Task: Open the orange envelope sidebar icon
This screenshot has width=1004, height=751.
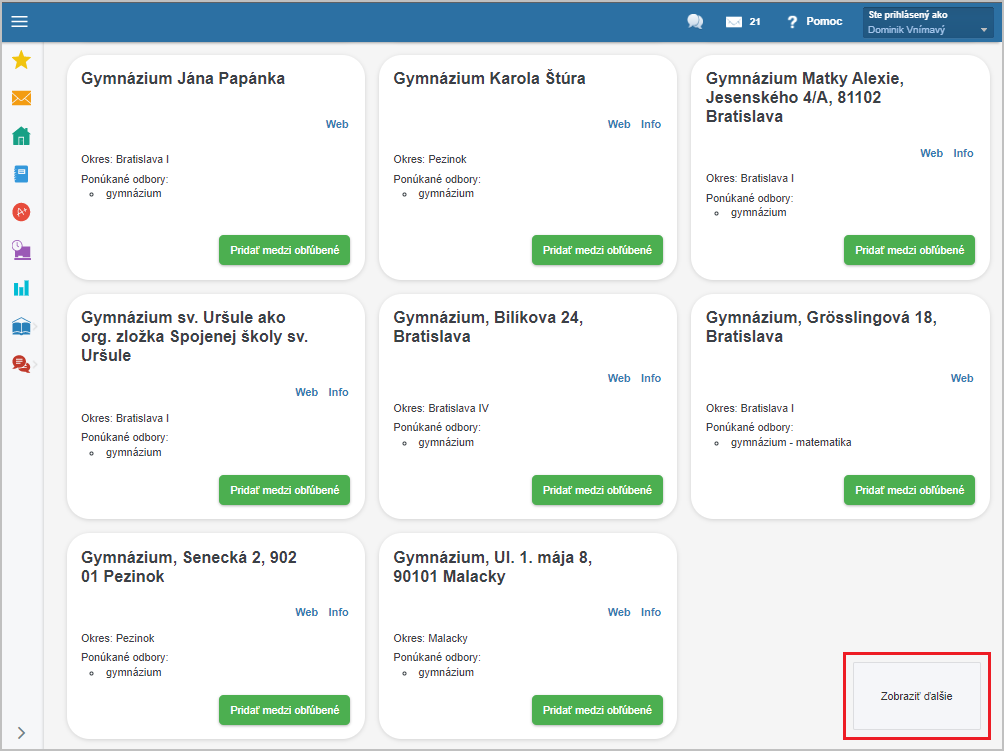Action: coord(21,98)
